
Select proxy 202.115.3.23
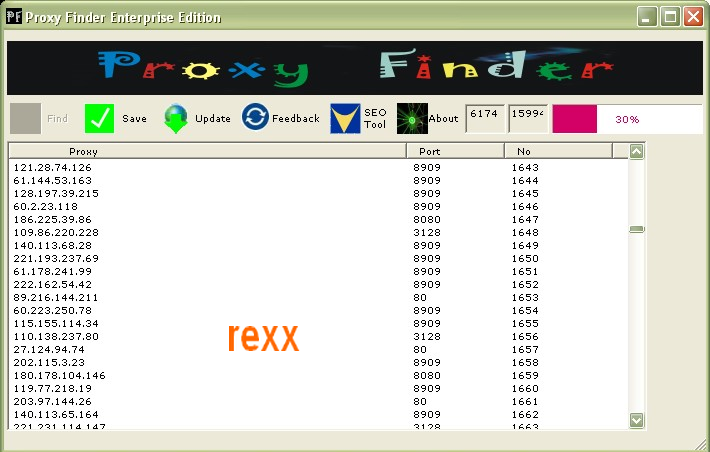(49, 363)
